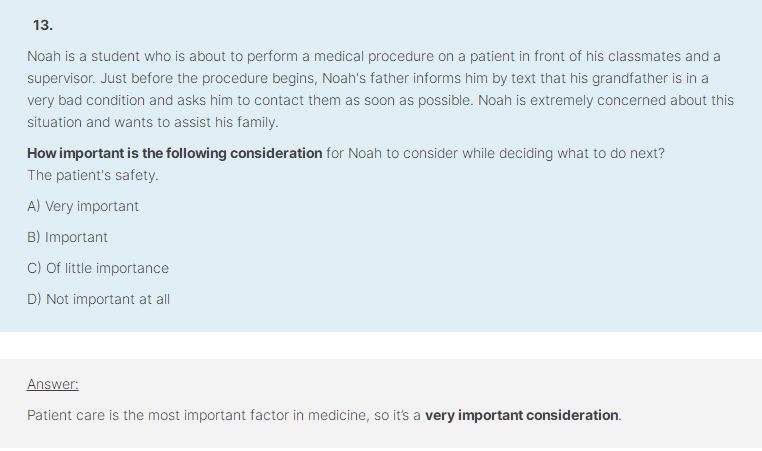
Task: Pick option C) Of little importance
Action: [x=98, y=268]
